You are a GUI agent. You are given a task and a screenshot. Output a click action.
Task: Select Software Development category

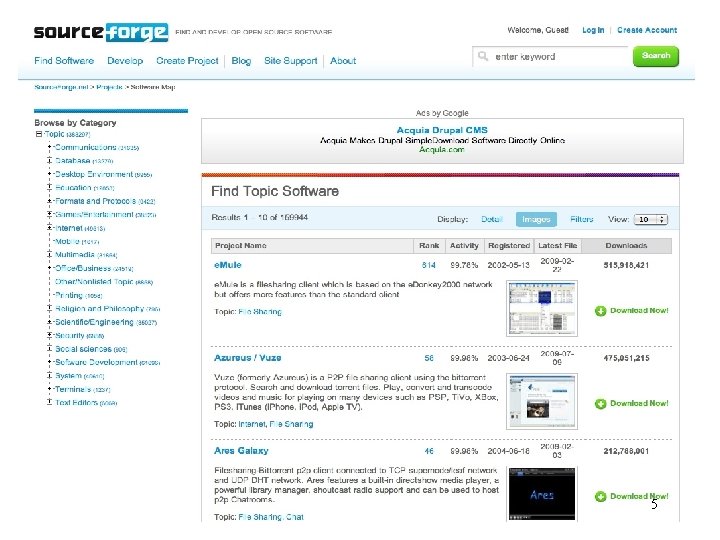tap(96, 362)
